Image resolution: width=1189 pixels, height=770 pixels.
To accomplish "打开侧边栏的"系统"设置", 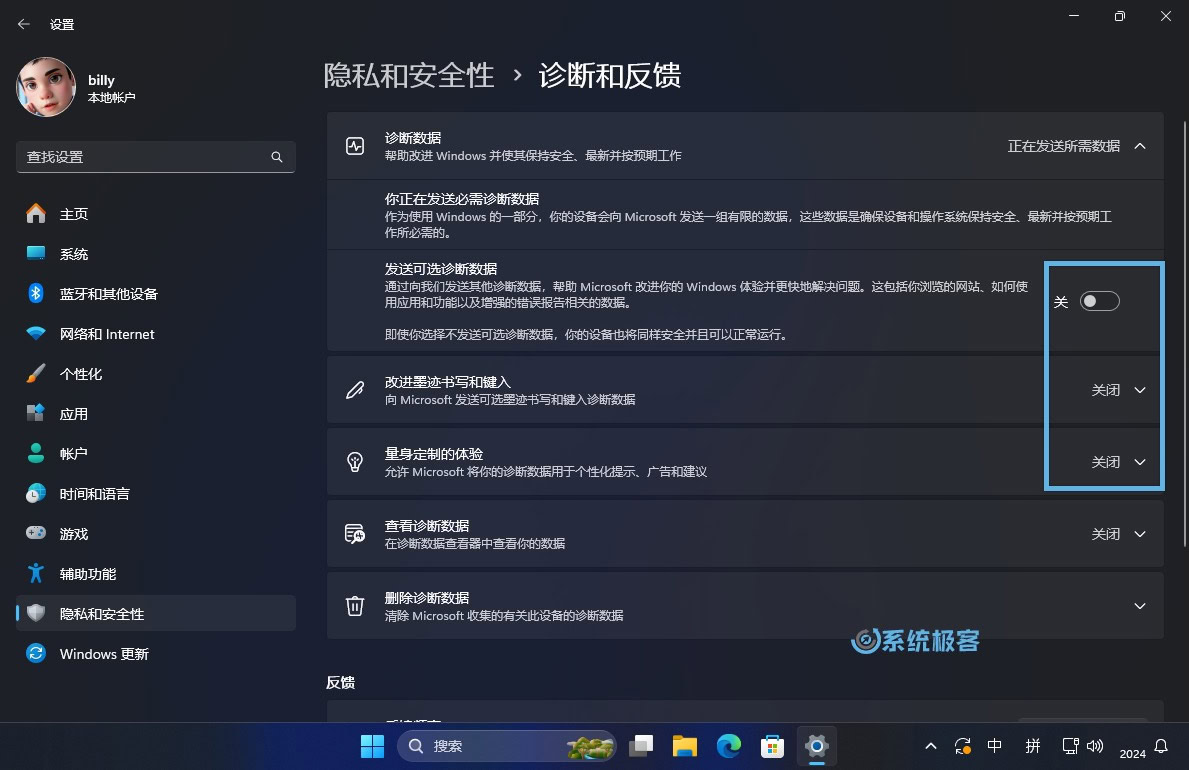I will pyautogui.click(x=73, y=253).
